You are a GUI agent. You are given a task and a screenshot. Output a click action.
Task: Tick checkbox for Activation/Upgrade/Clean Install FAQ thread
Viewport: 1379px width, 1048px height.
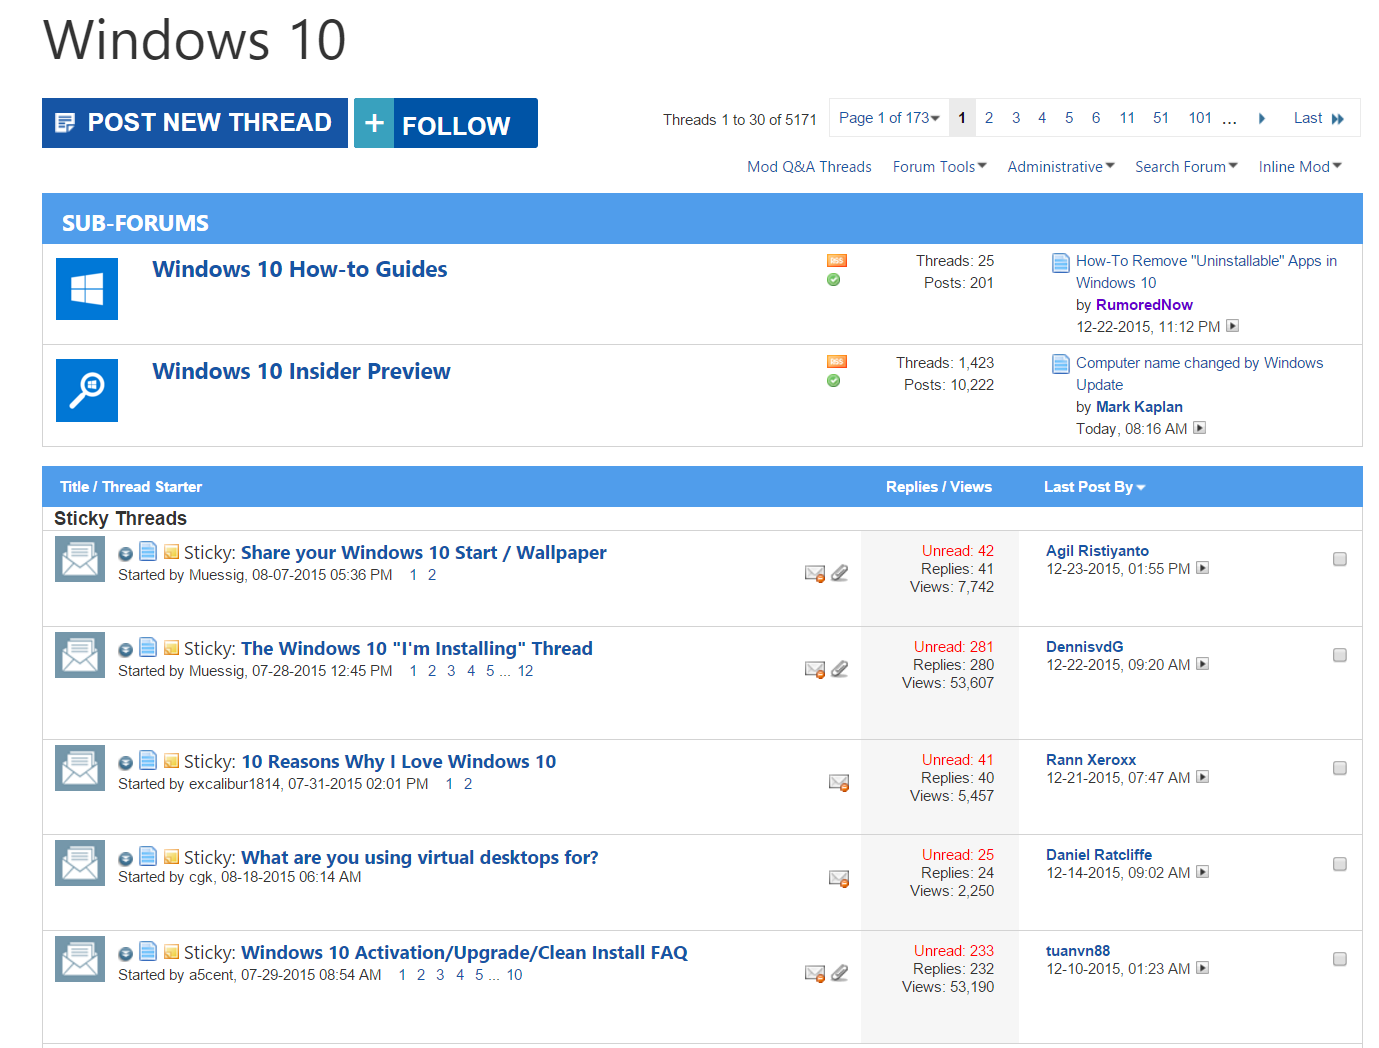tap(1340, 959)
